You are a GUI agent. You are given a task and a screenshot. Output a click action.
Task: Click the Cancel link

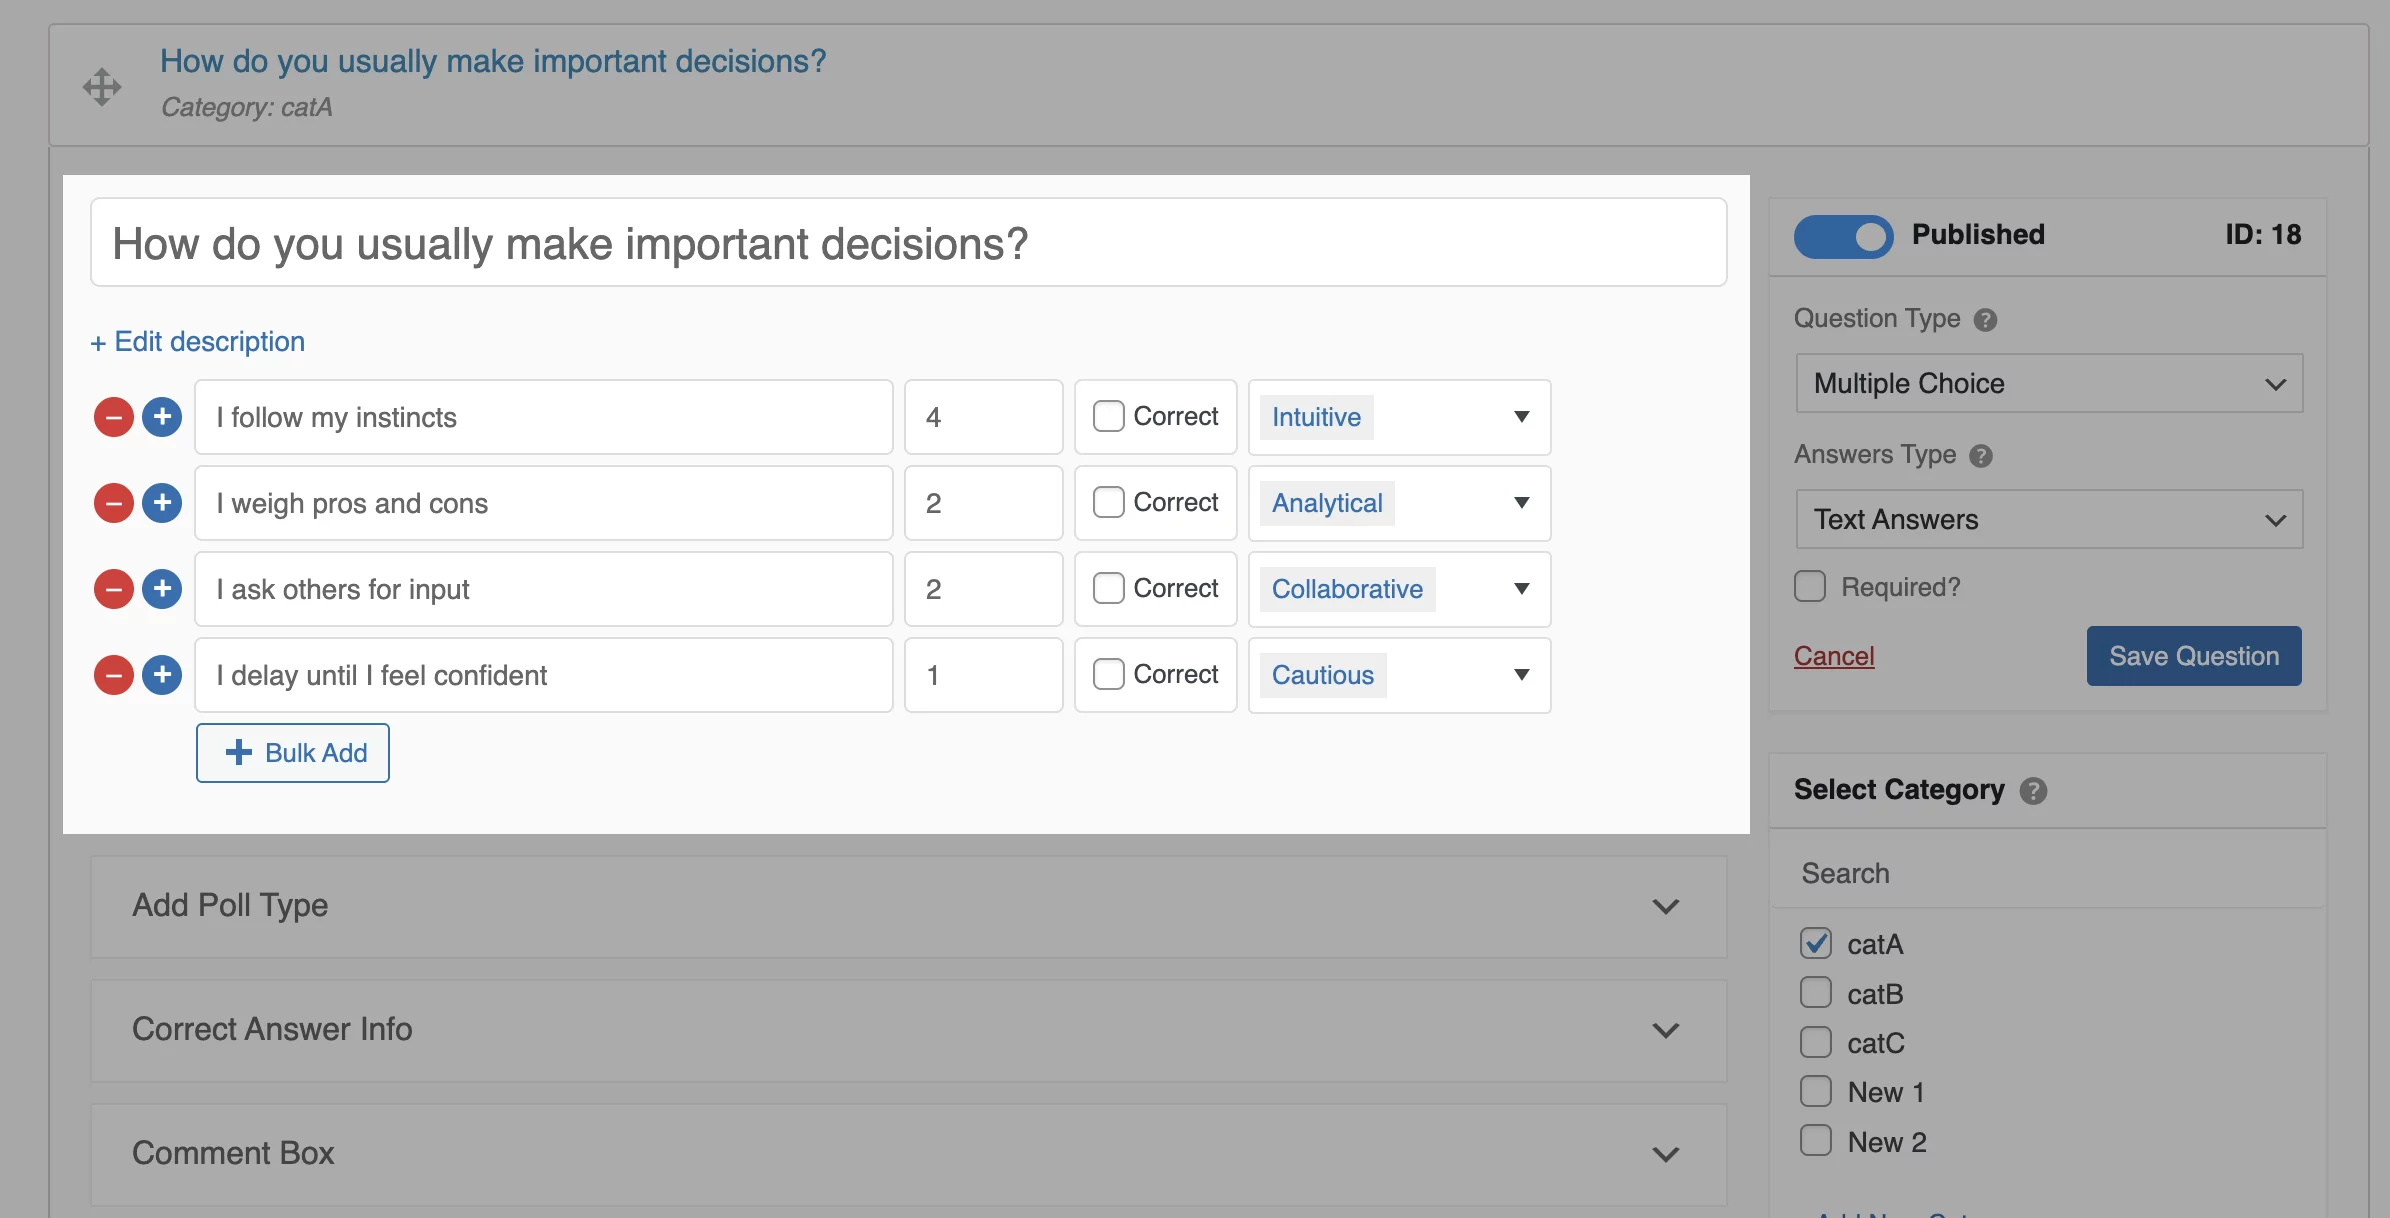1834,656
